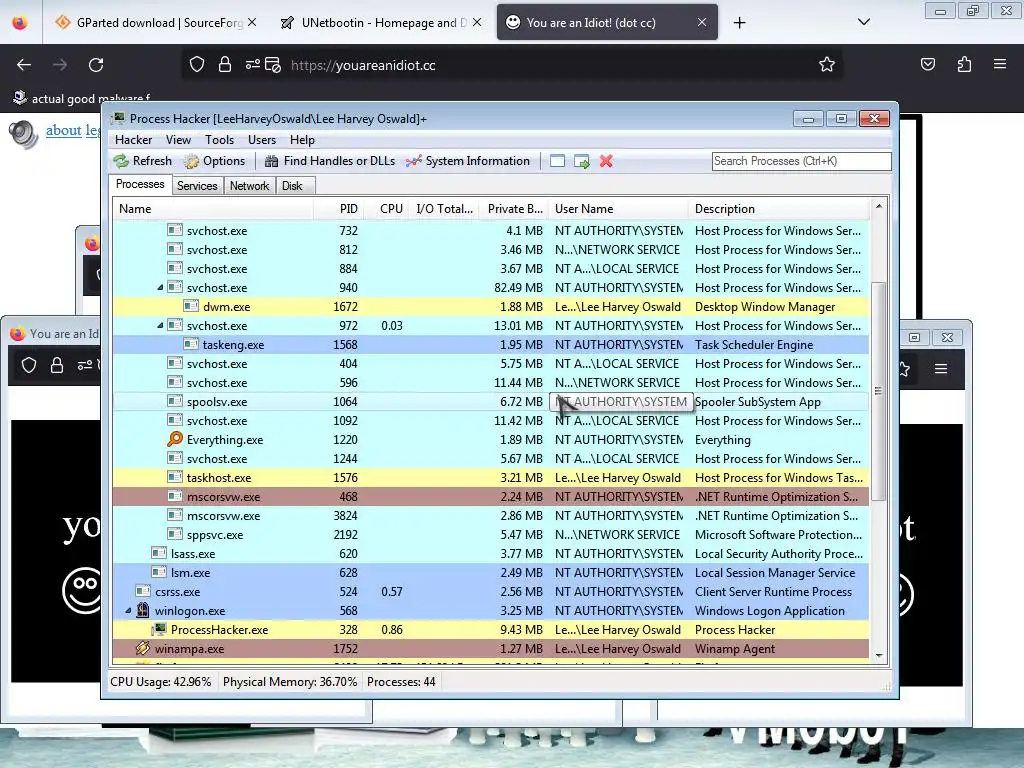This screenshot has width=1024, height=768.
Task: Open the Firefox hamburger application menu
Action: coord(1000,64)
